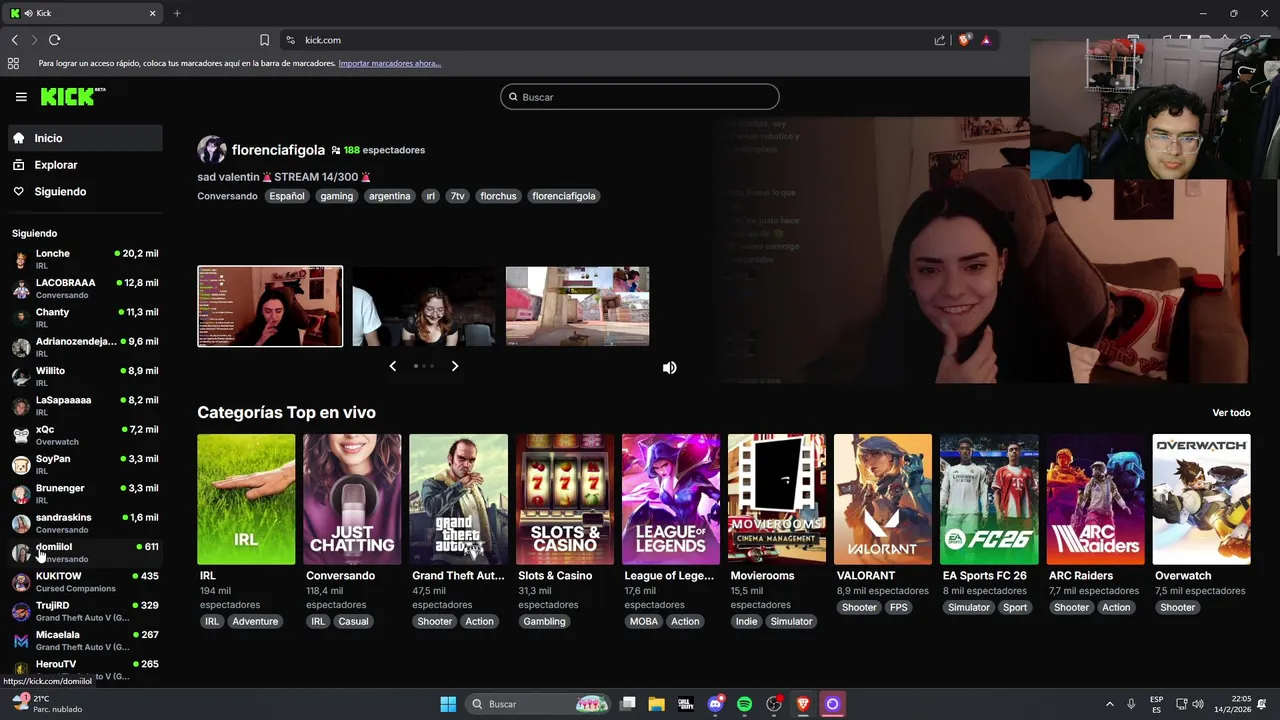Open the VALORANT category
The height and width of the screenshot is (720, 1280).
(883, 499)
